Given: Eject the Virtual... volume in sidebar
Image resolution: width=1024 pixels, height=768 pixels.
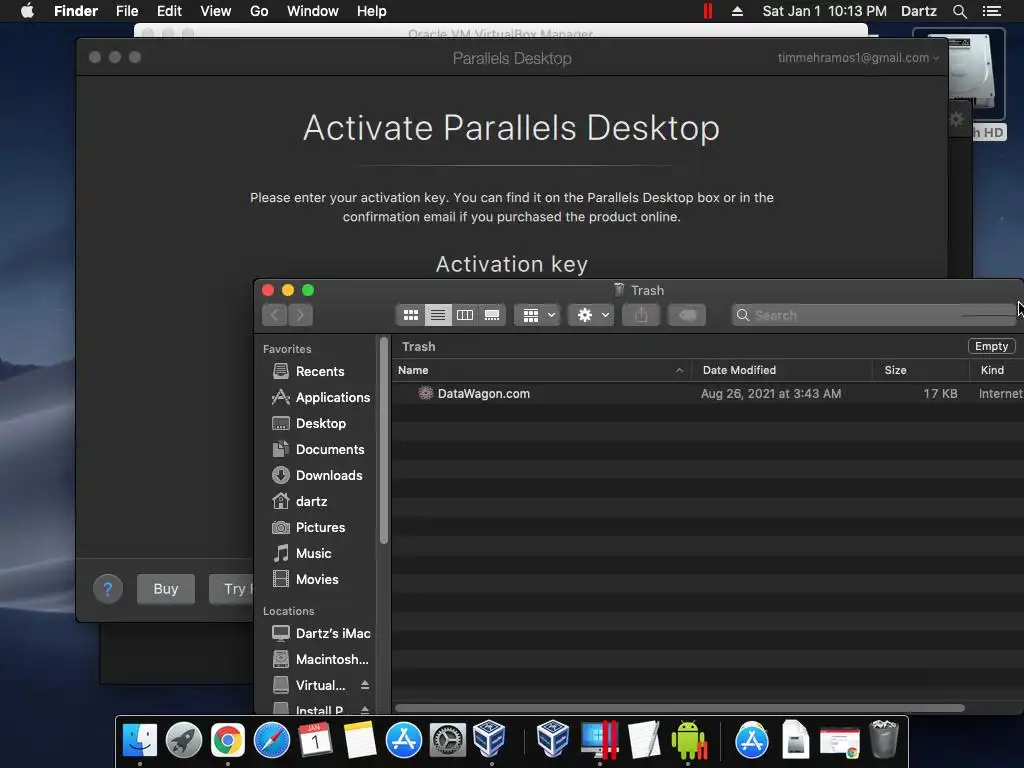Looking at the screenshot, I should (x=365, y=685).
